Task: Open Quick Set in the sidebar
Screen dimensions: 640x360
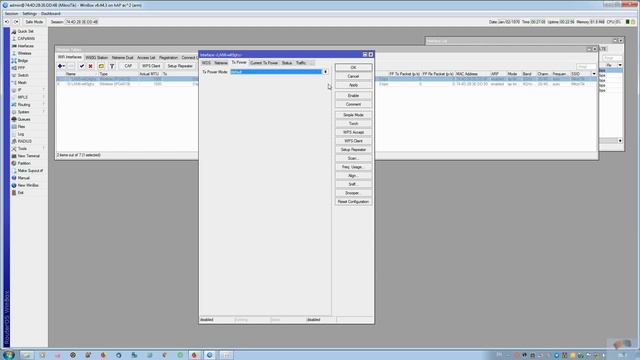Action: 25,31
